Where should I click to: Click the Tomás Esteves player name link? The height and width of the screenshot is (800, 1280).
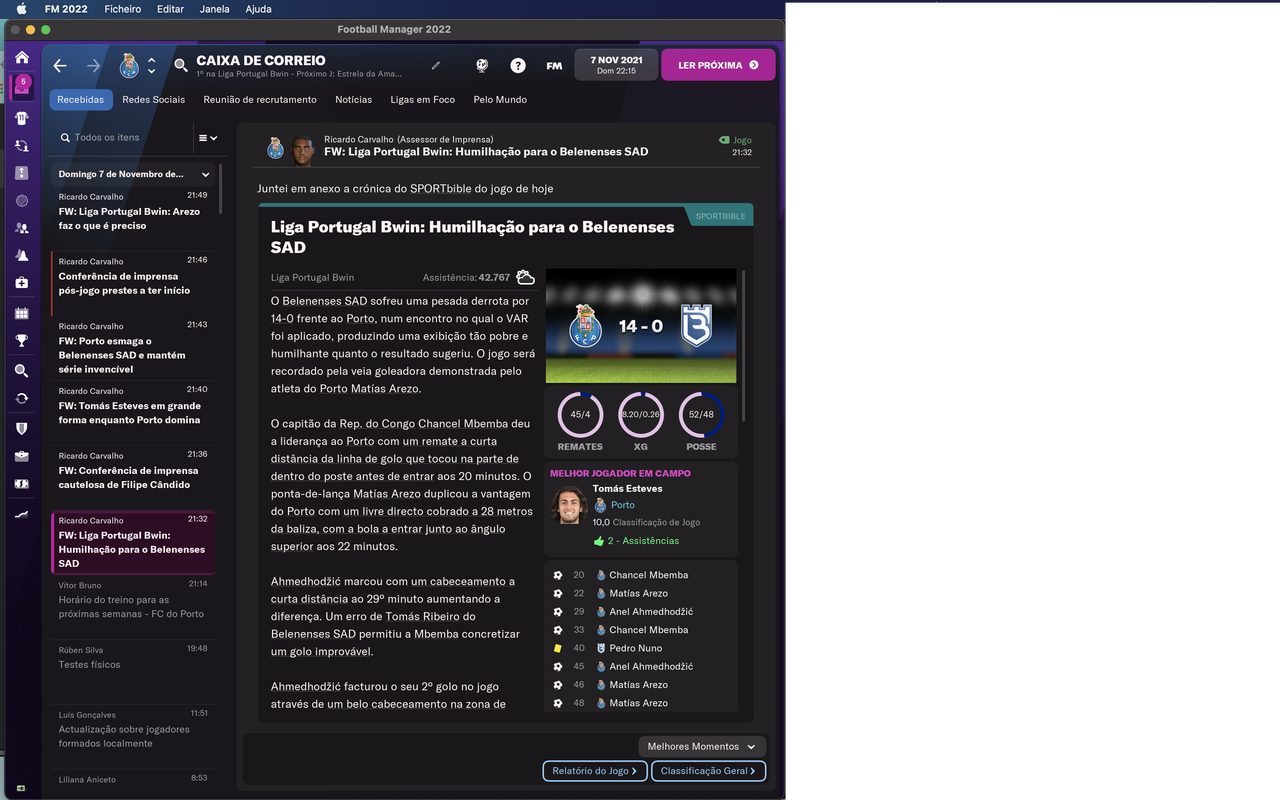[627, 489]
